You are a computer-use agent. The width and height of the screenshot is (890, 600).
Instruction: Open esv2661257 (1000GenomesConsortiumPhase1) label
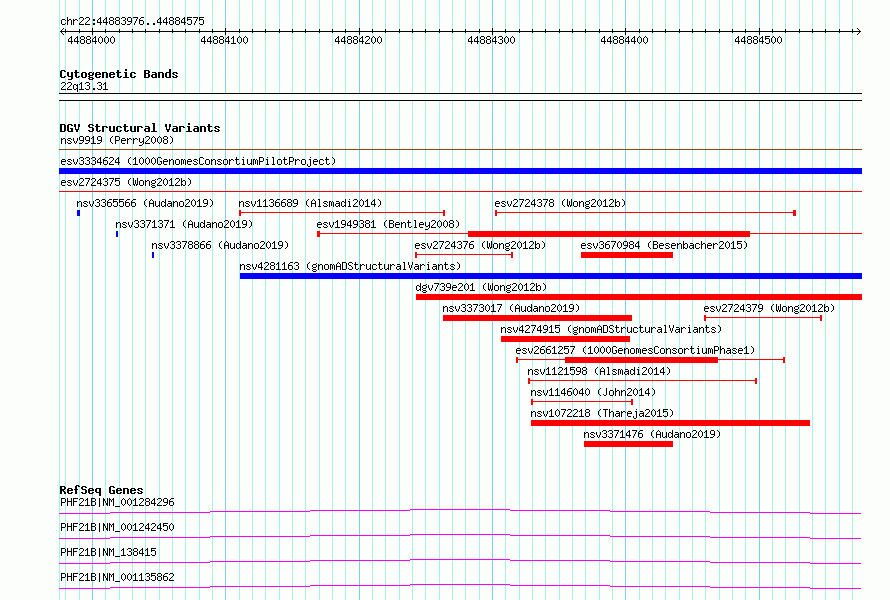635,350
